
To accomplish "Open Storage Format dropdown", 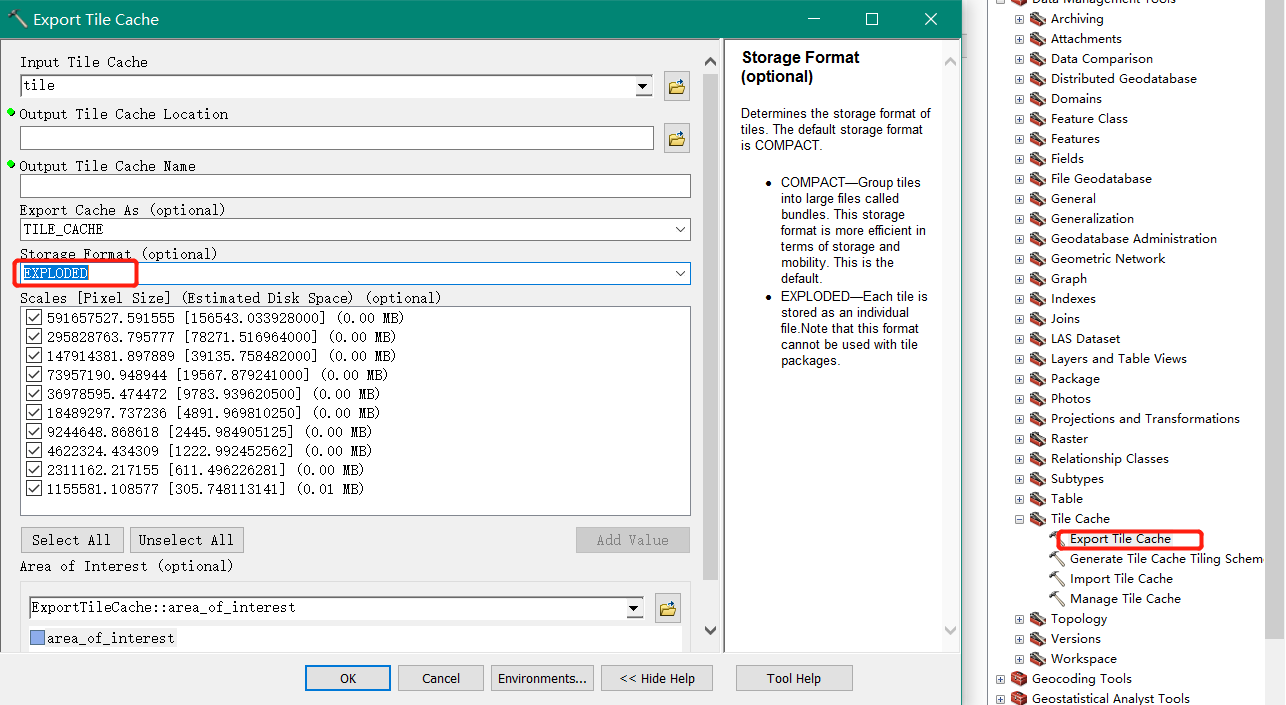I will tap(680, 273).
